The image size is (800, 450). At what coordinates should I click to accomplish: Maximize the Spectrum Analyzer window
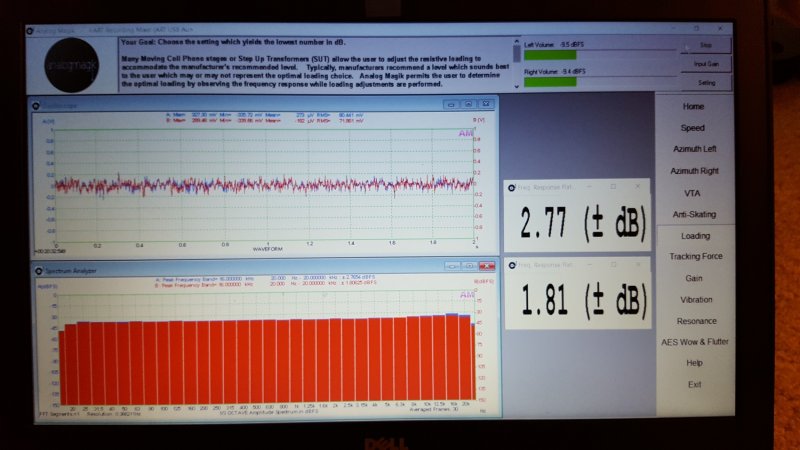tap(469, 266)
